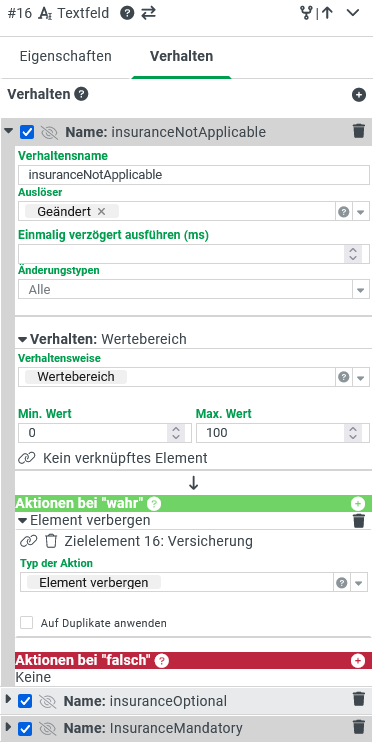Screen dimensions: 373x743
Task: Delete the Element verbergen action
Action: point(359,521)
